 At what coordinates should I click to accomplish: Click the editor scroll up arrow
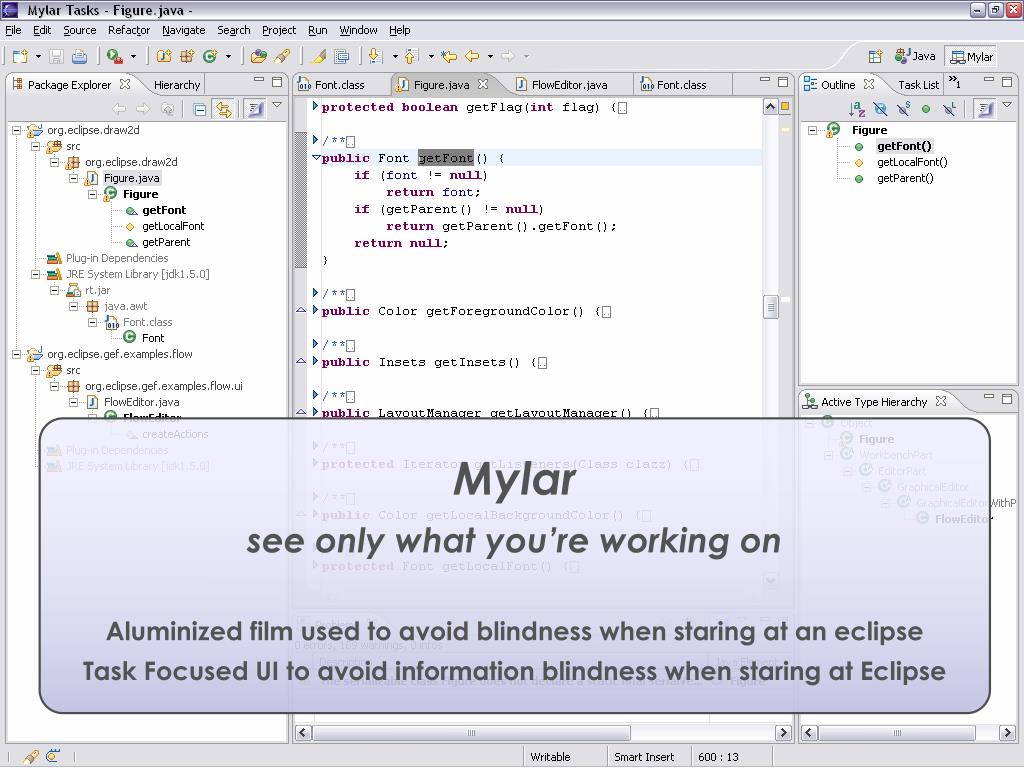[771, 107]
